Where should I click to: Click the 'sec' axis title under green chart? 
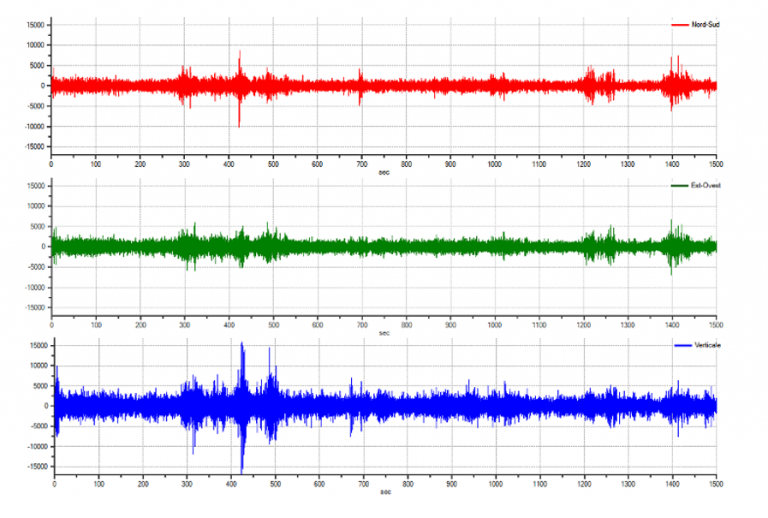coord(384,332)
